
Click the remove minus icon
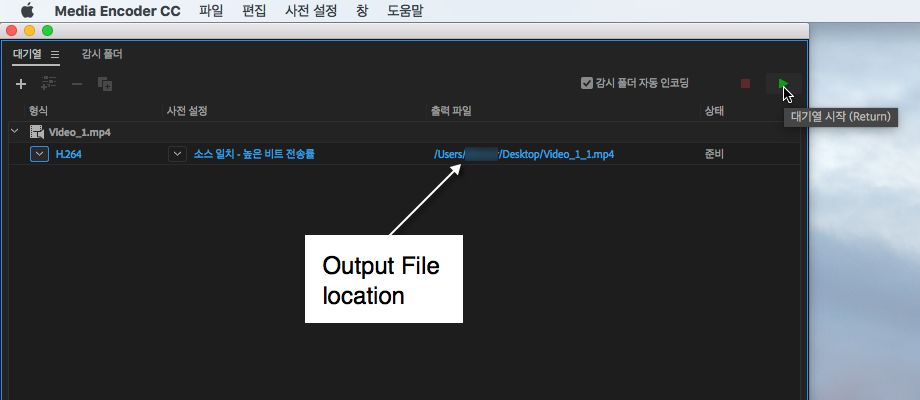[x=76, y=84]
